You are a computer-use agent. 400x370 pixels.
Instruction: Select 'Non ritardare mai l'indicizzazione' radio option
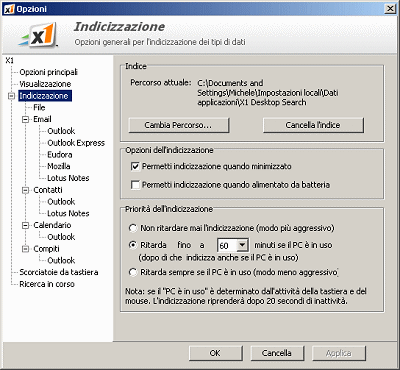point(133,228)
